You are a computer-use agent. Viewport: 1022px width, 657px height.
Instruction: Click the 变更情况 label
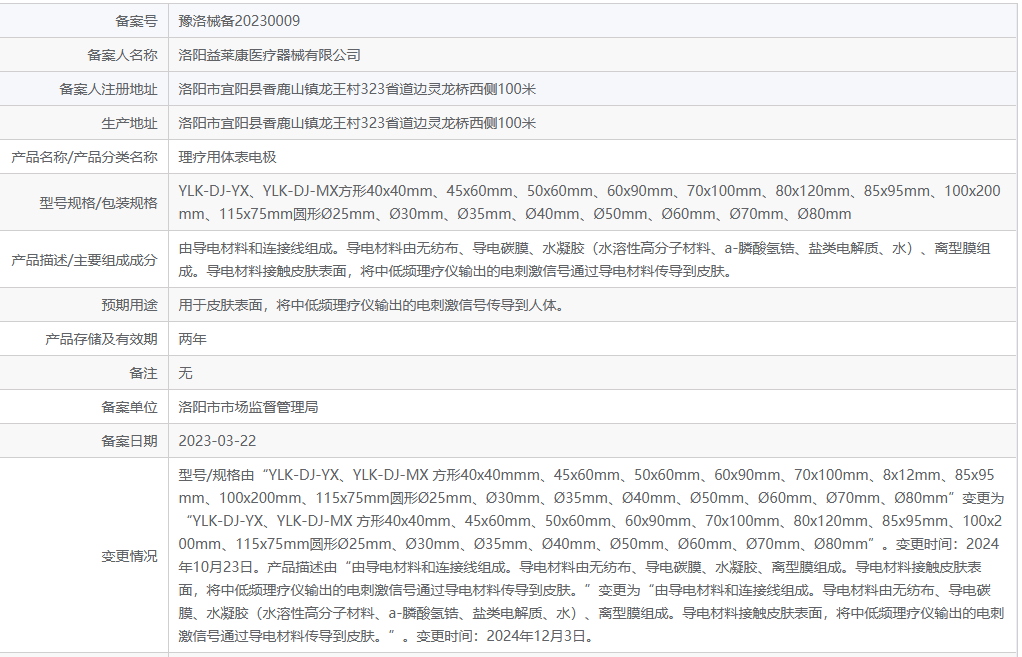click(x=130, y=556)
